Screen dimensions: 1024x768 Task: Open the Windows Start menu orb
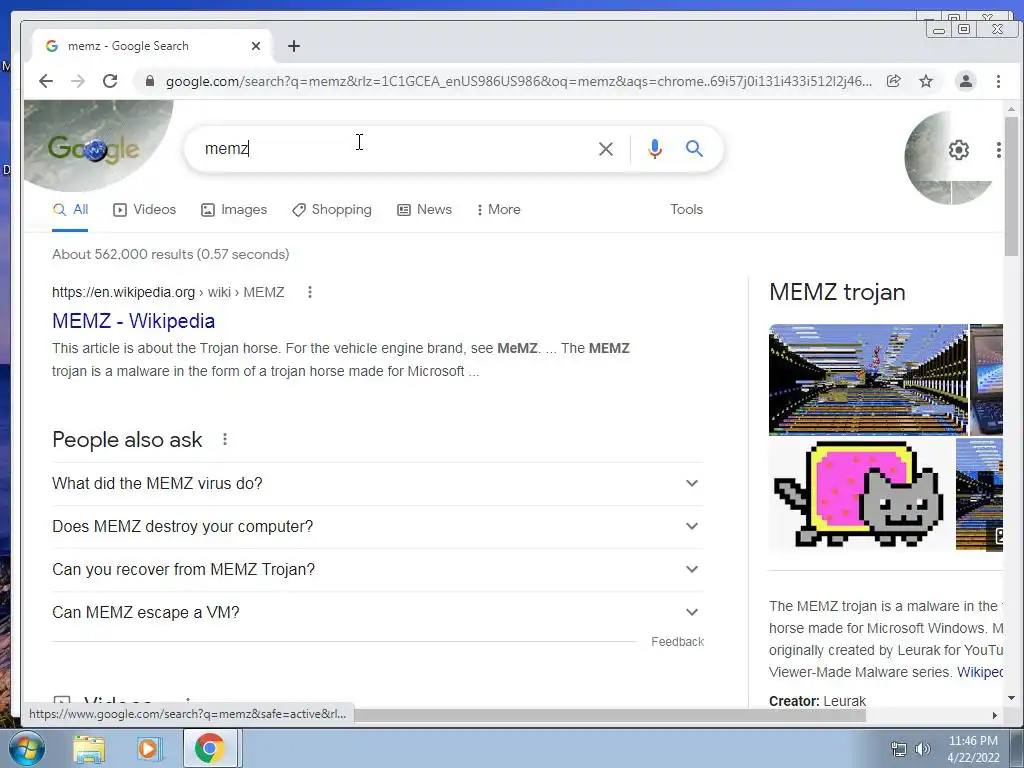pos(25,748)
